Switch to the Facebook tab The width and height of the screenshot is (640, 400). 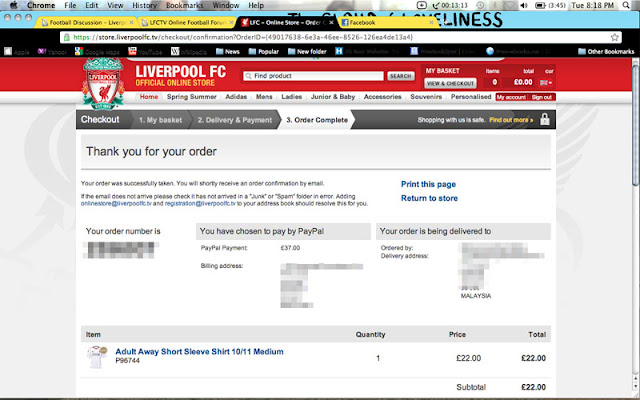coord(387,22)
